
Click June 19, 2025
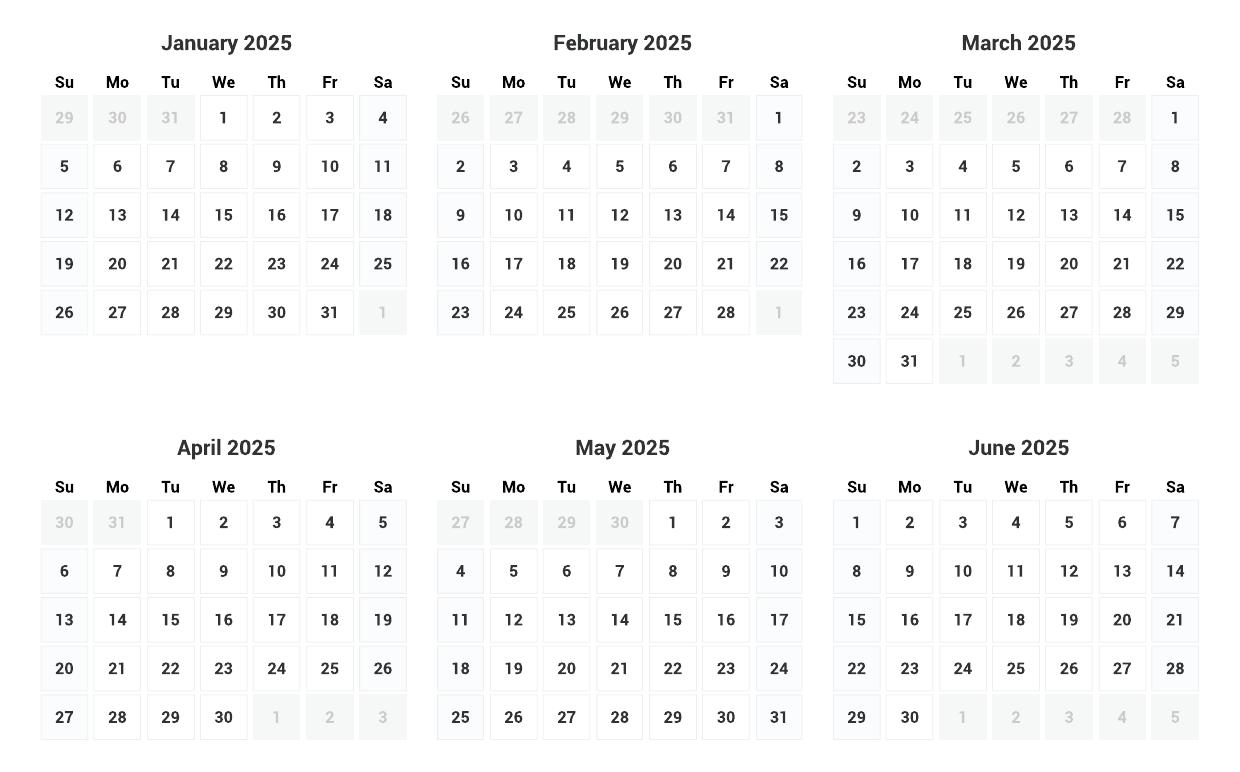pos(1069,620)
